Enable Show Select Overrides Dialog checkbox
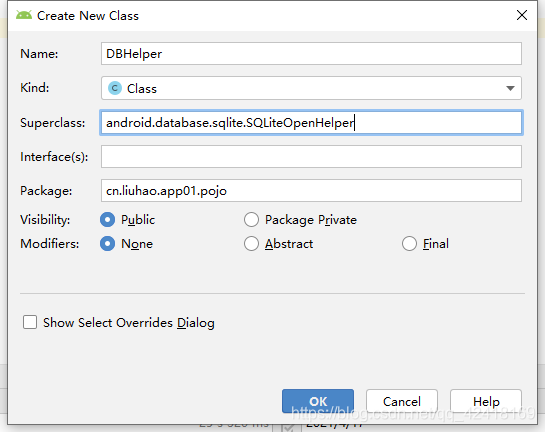Image resolution: width=545 pixels, height=432 pixels. [30, 322]
